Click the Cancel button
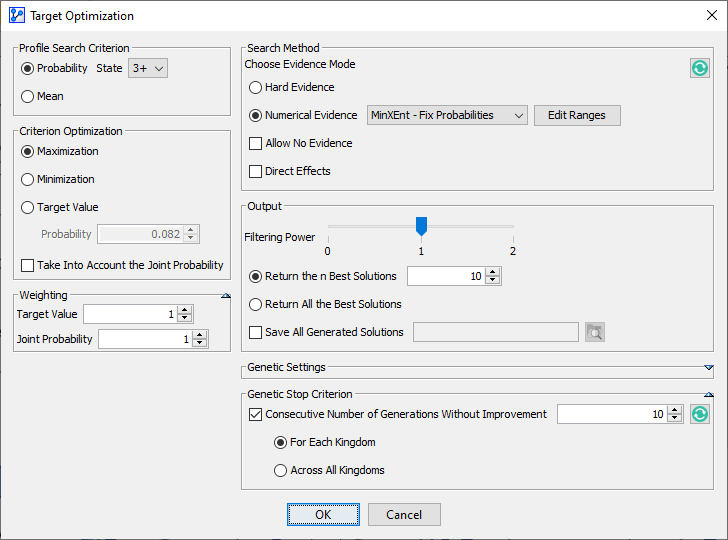The width and height of the screenshot is (728, 540). (x=404, y=514)
